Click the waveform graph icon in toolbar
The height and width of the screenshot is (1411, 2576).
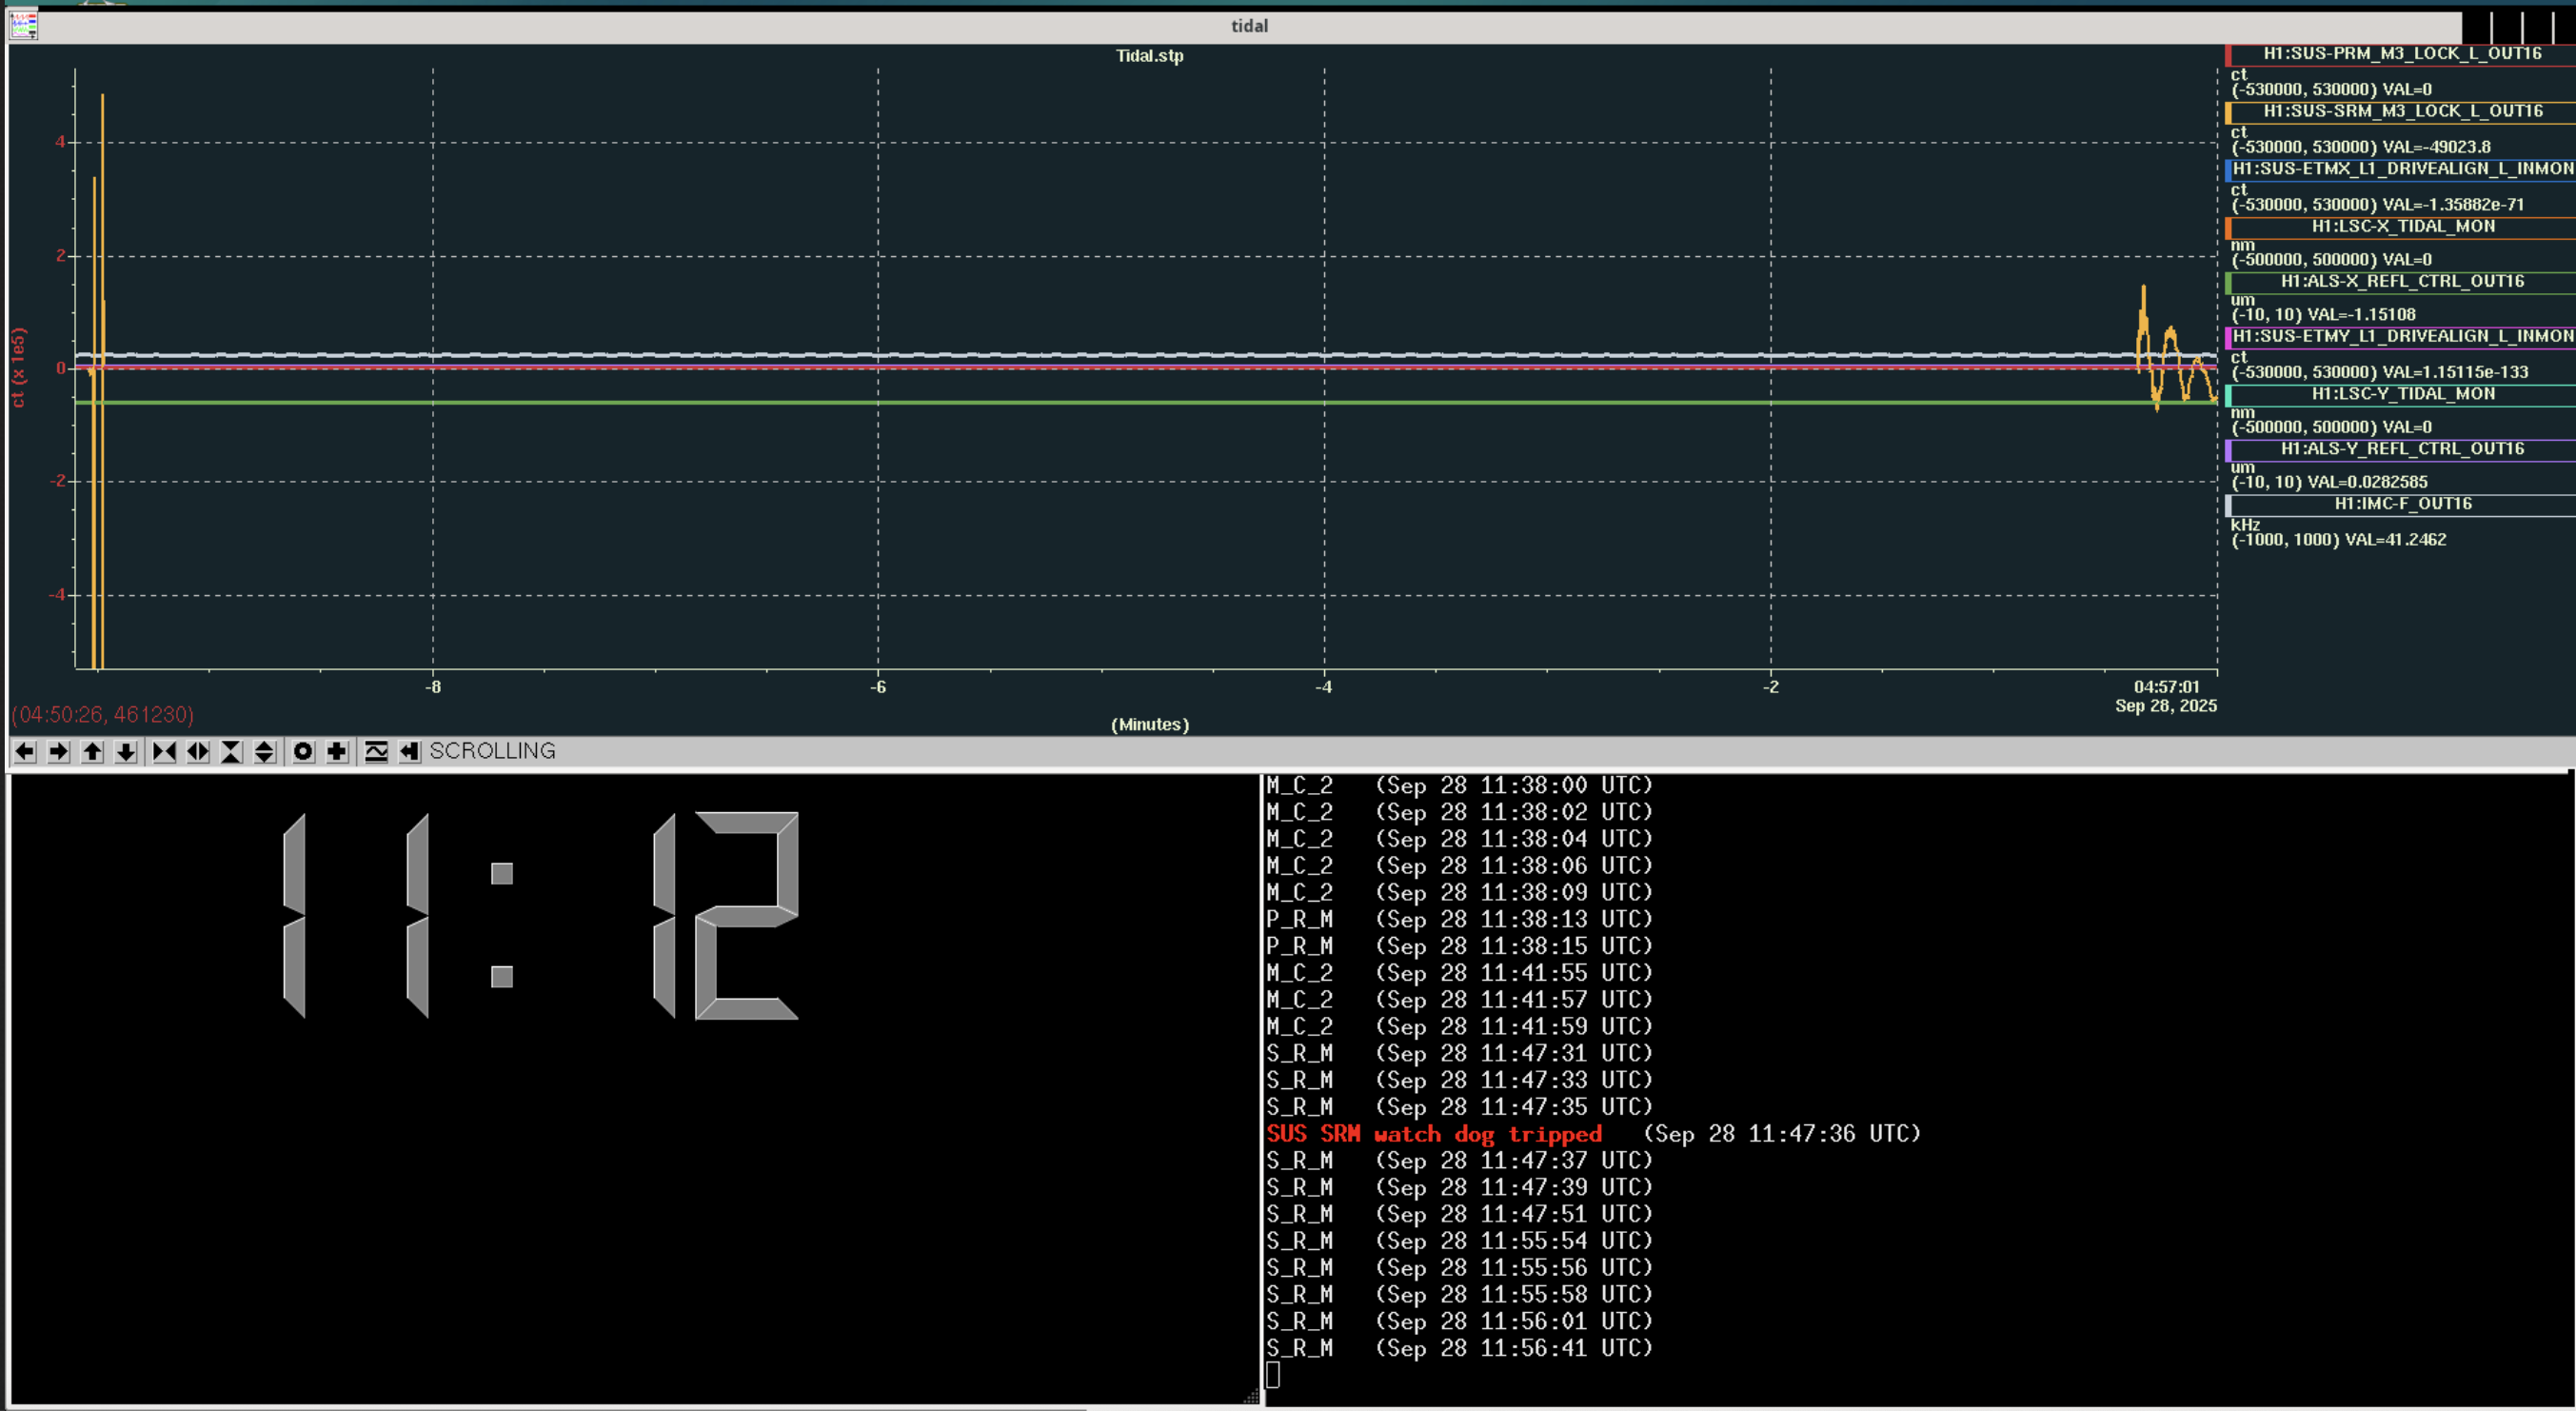click(376, 751)
